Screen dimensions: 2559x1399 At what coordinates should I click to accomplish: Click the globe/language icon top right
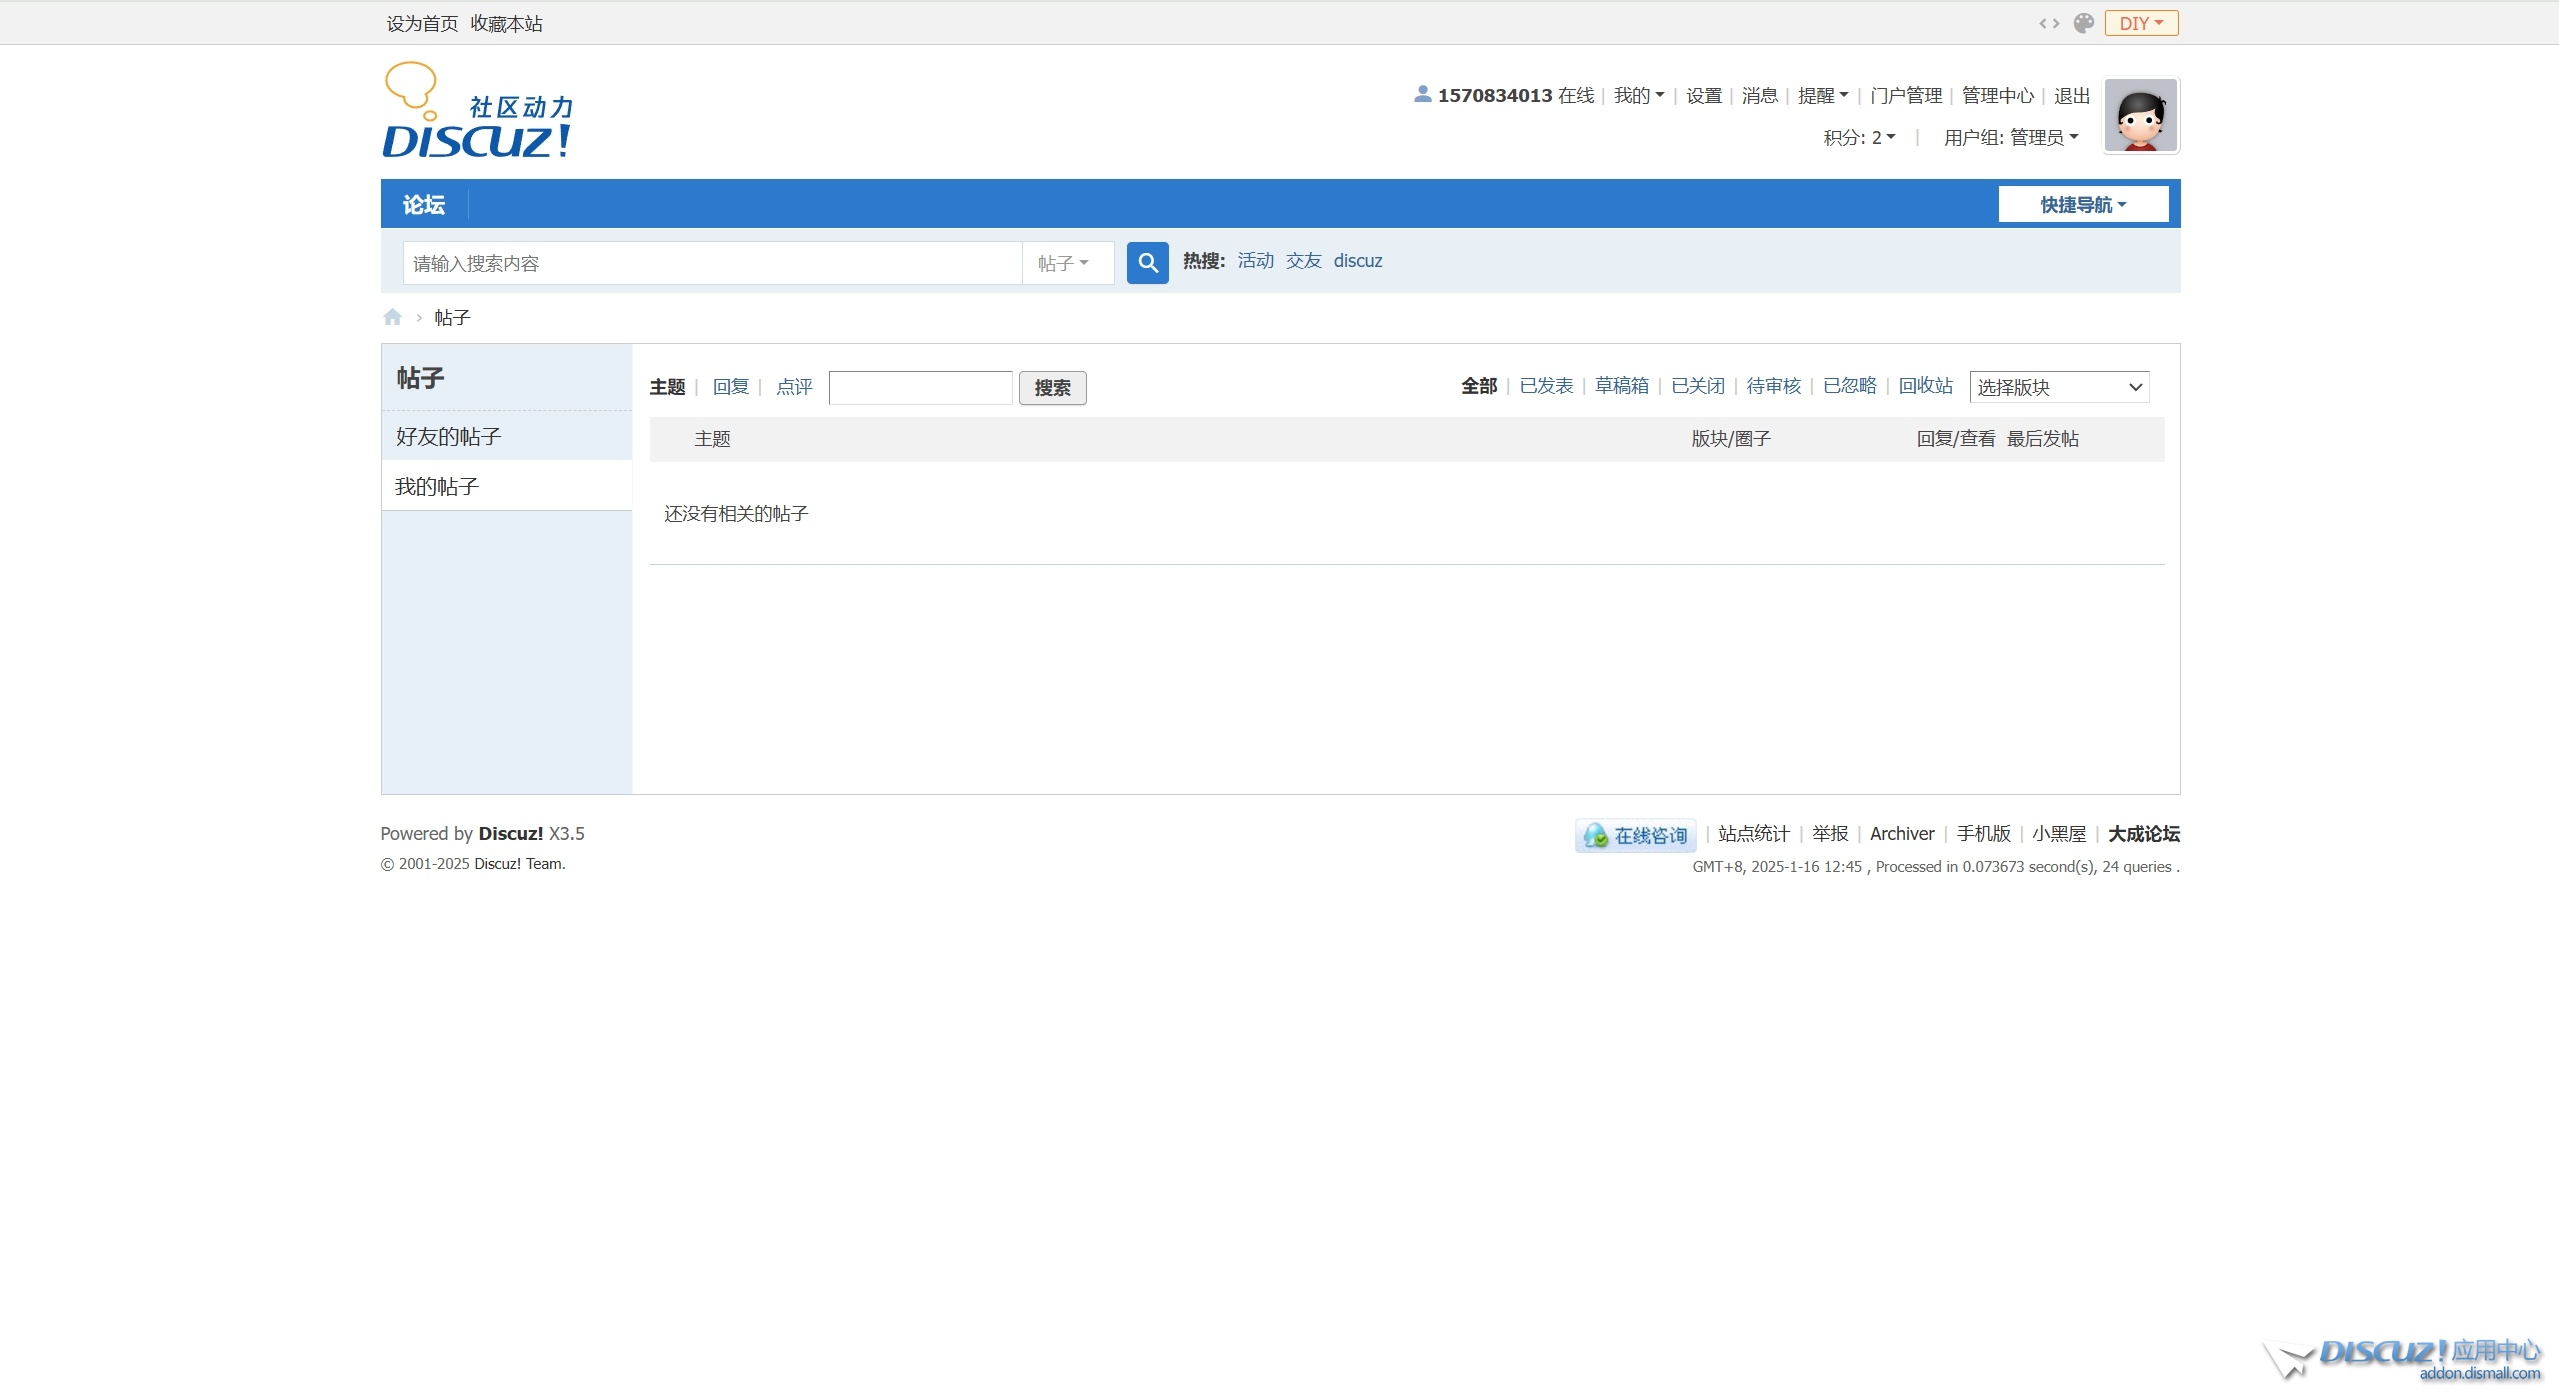tap(2082, 22)
